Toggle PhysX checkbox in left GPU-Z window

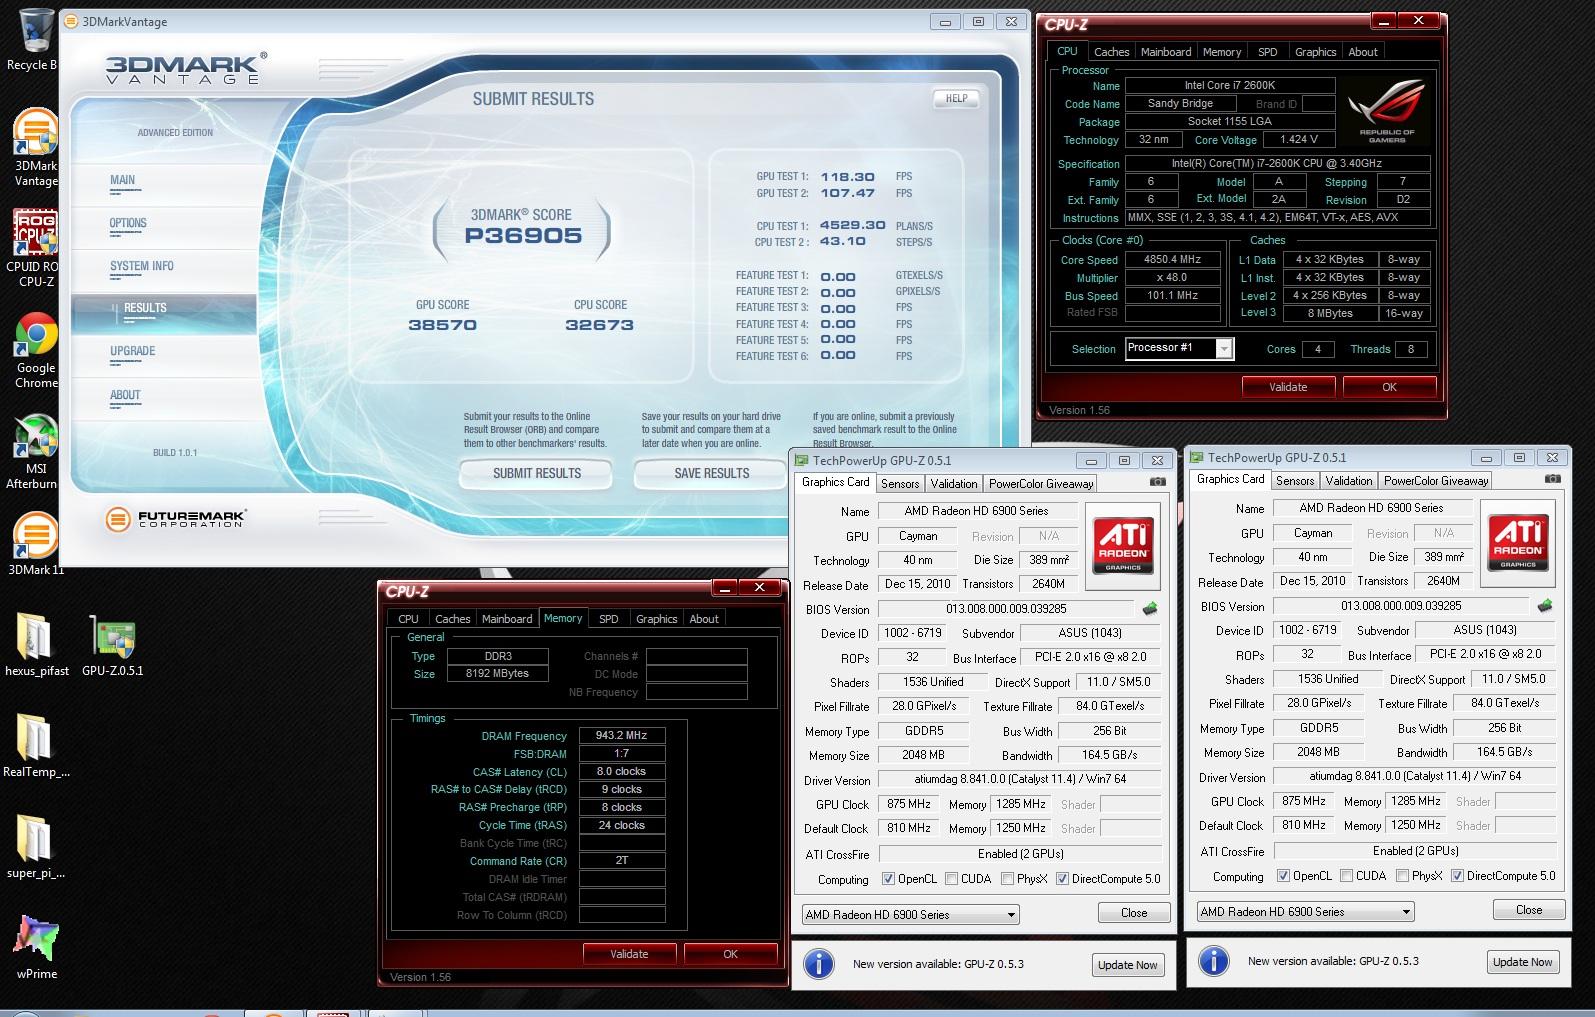(1007, 879)
